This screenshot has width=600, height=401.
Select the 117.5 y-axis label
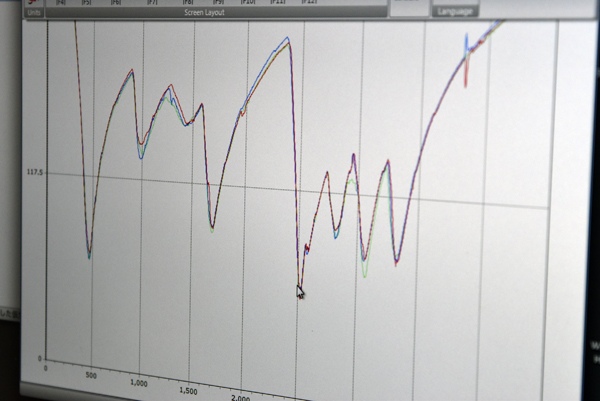point(34,171)
